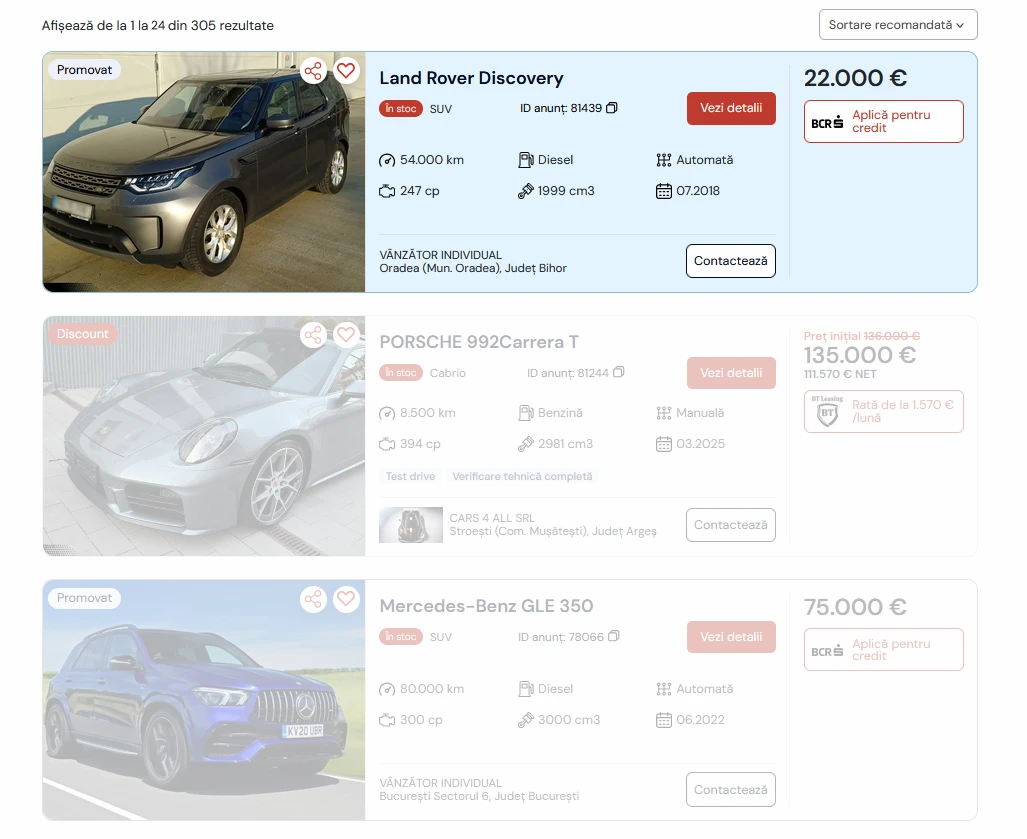Click the 394 cp value
This screenshot has height=839, width=1027.
point(420,443)
